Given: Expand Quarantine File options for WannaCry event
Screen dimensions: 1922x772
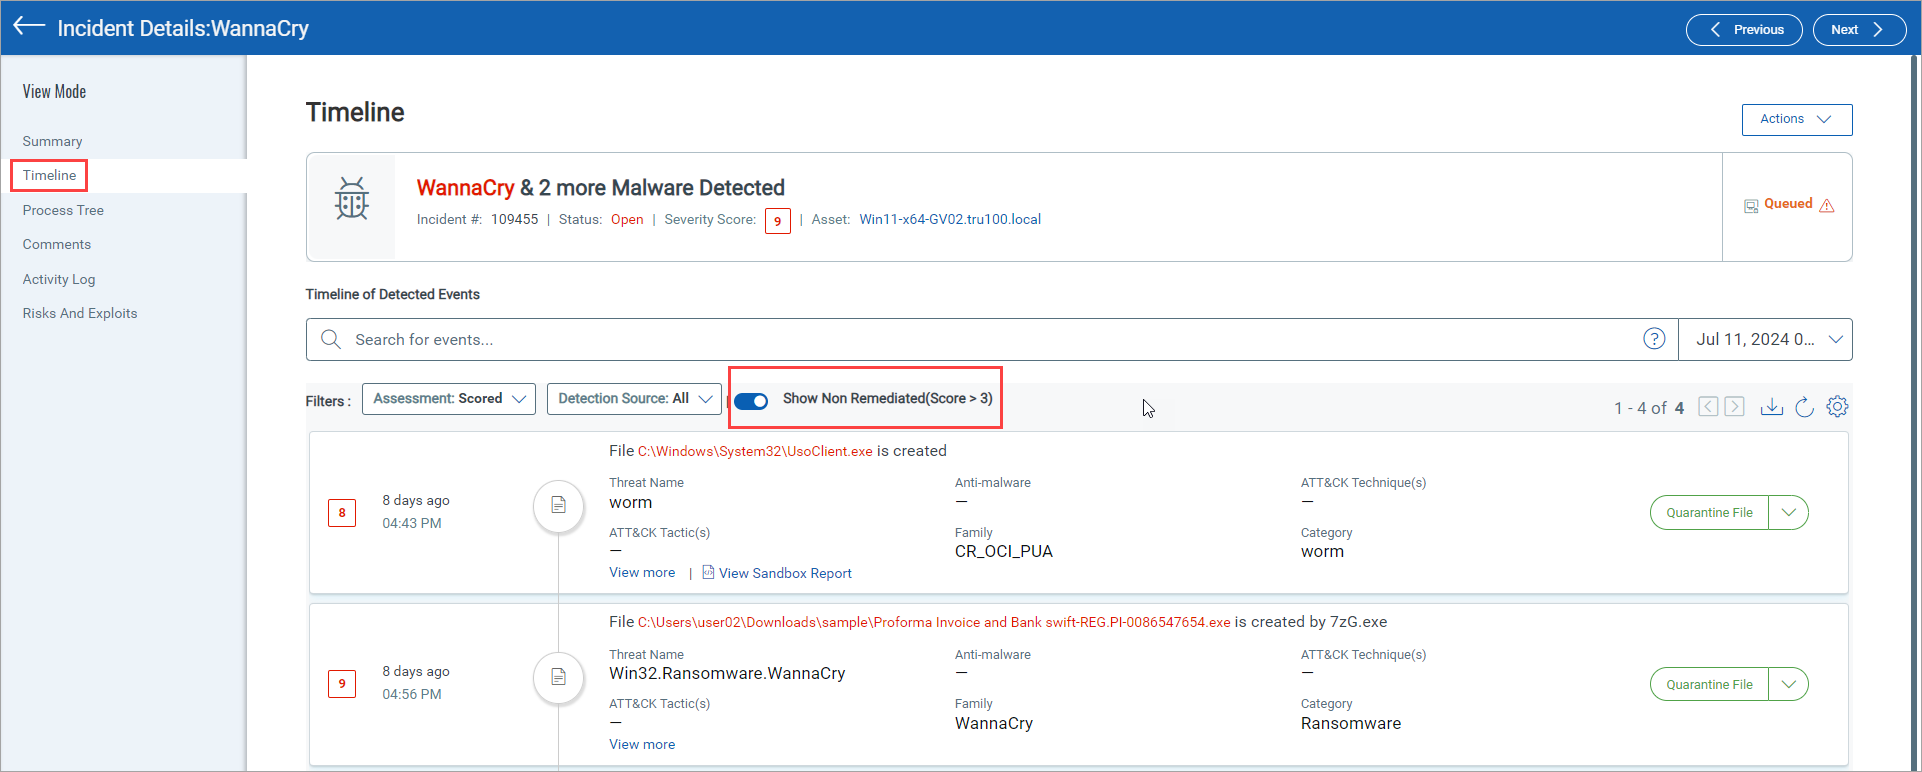Looking at the screenshot, I should tap(1788, 684).
